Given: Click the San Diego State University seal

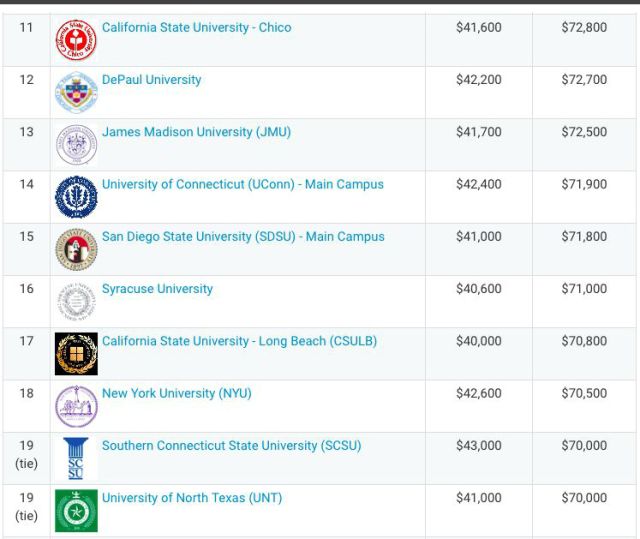Looking at the screenshot, I should (x=76, y=249).
